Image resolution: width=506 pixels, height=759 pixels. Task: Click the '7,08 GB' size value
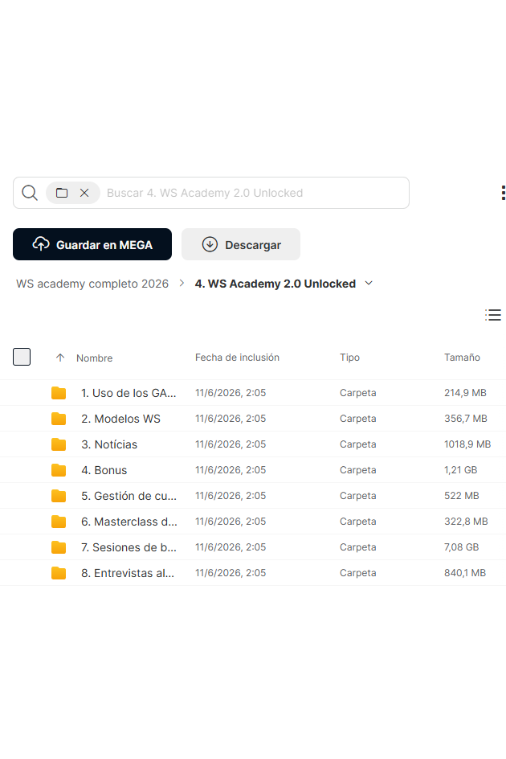[461, 547]
